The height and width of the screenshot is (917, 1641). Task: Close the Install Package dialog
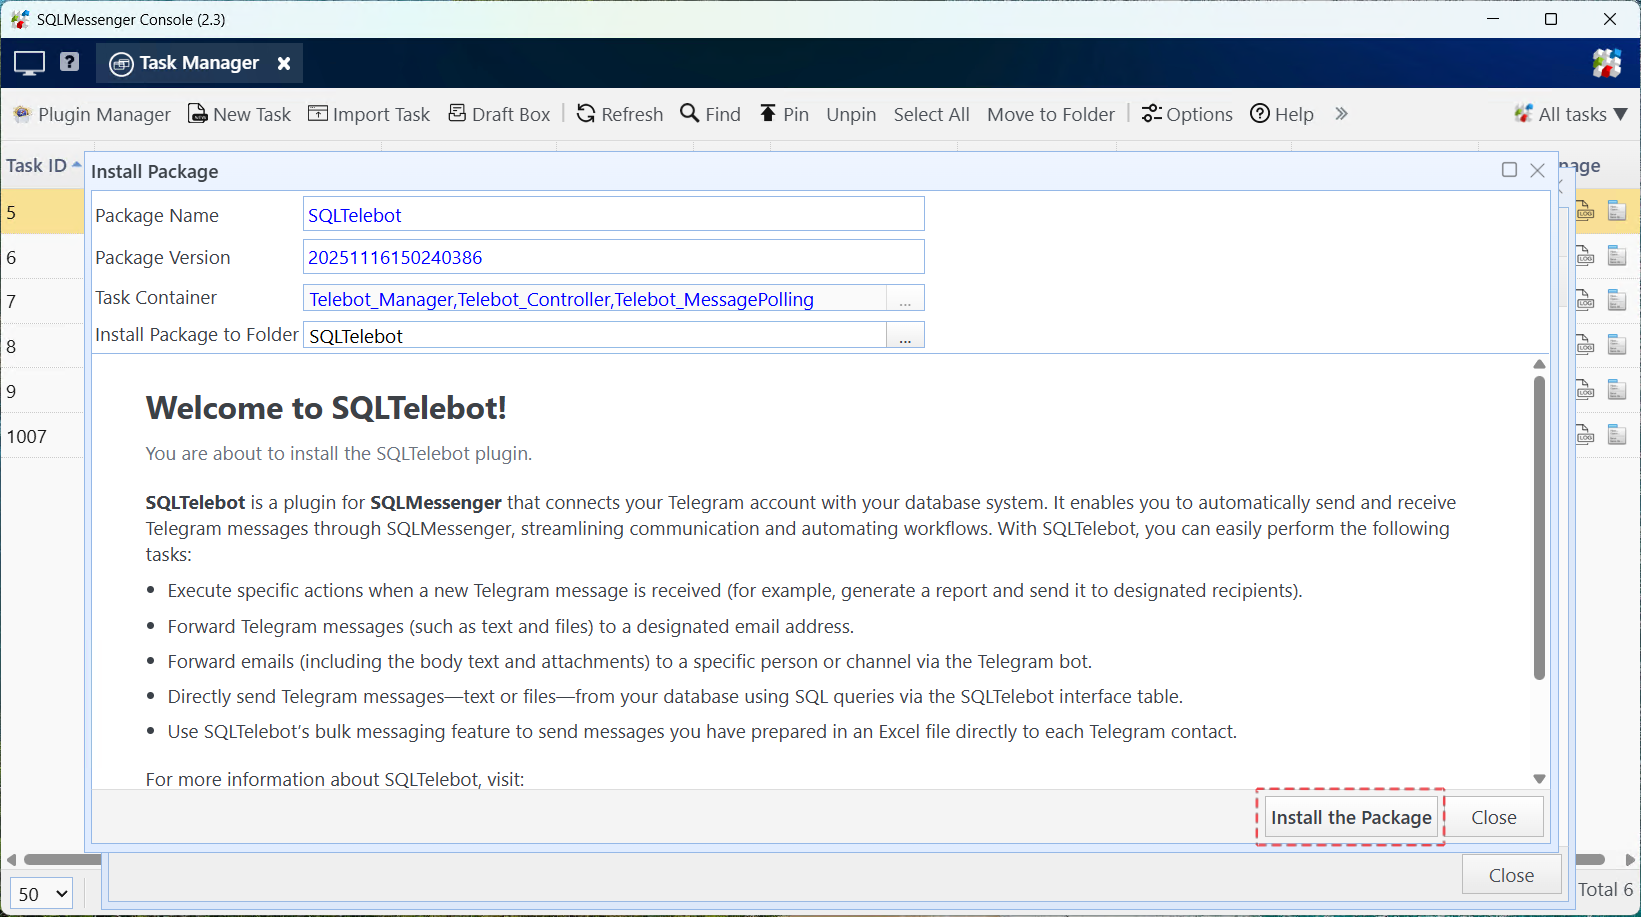point(1537,170)
